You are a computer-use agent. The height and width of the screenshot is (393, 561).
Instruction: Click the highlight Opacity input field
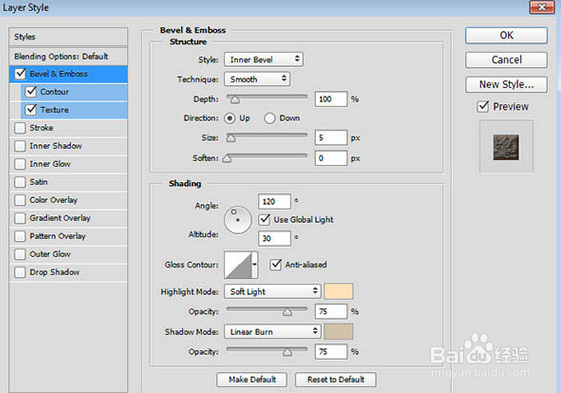coord(331,311)
